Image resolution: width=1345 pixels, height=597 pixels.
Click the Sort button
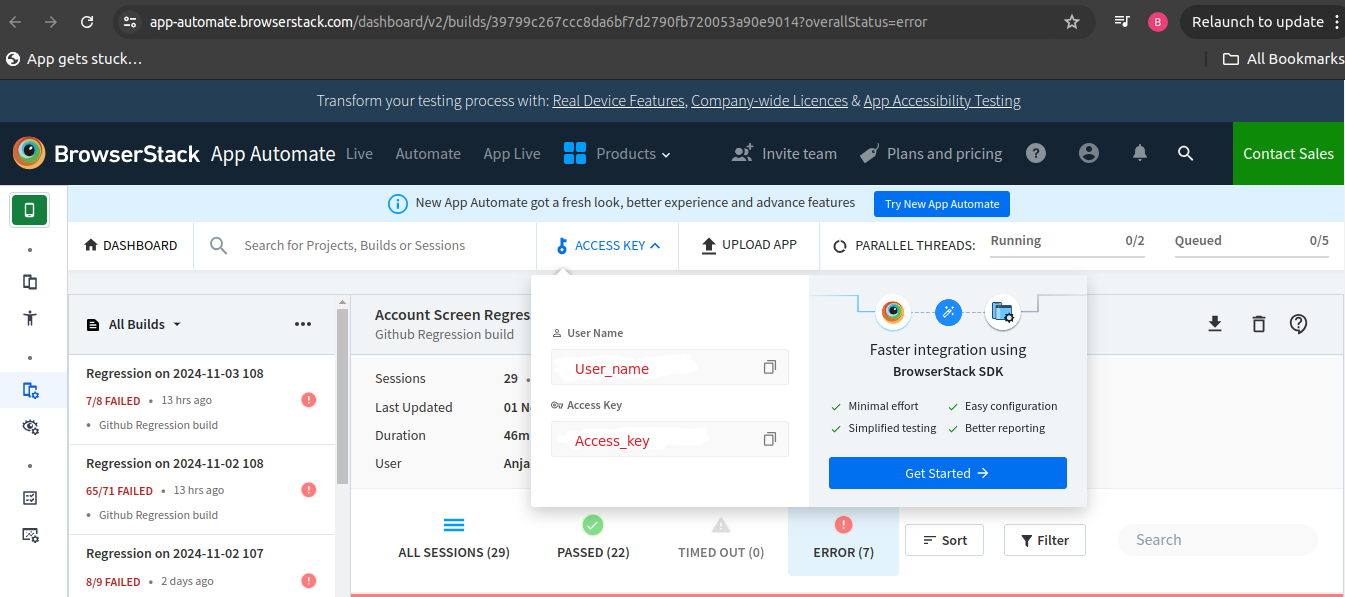(944, 540)
